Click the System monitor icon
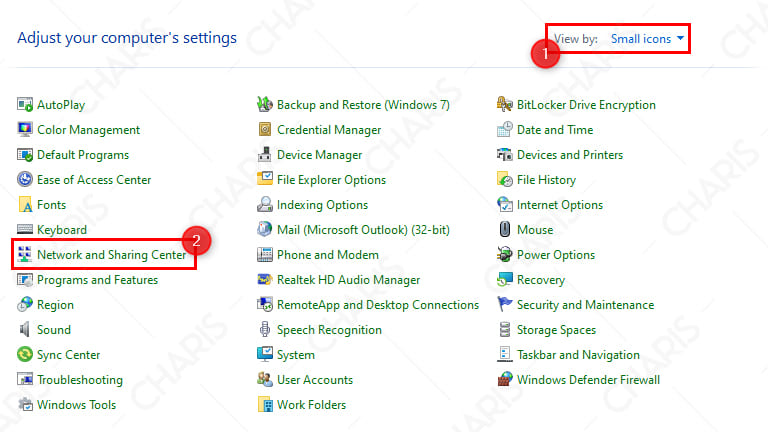 pos(265,354)
